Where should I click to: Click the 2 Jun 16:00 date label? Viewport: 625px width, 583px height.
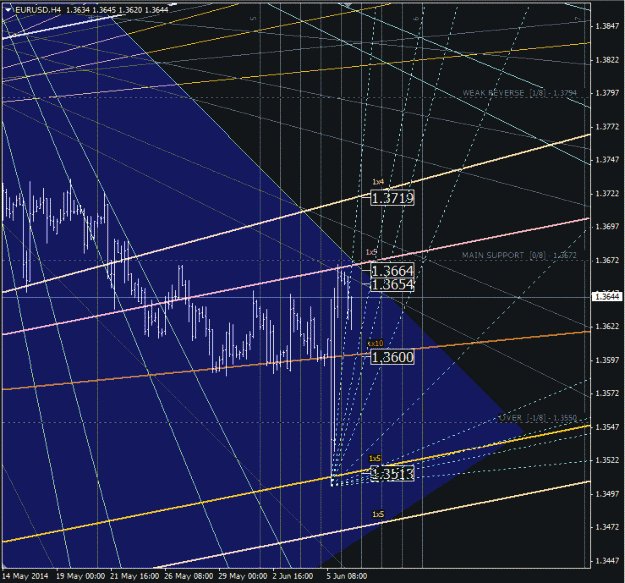point(293,576)
